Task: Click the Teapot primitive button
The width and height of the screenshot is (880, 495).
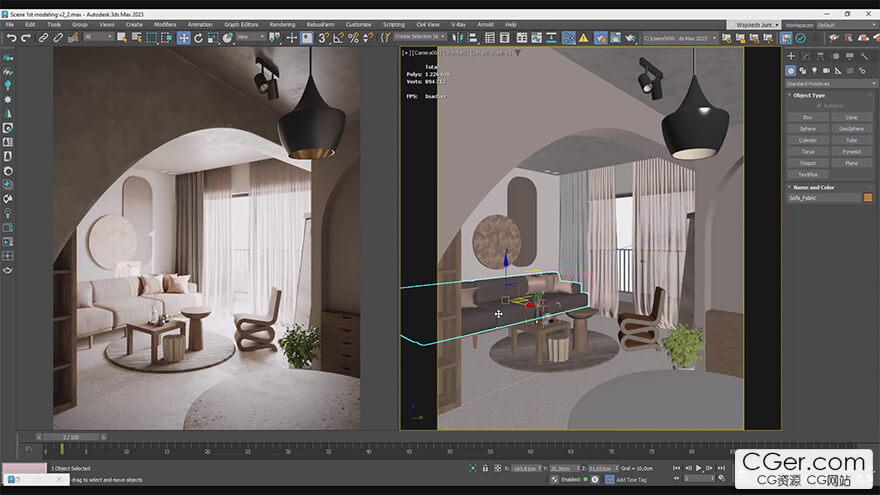Action: [807, 163]
